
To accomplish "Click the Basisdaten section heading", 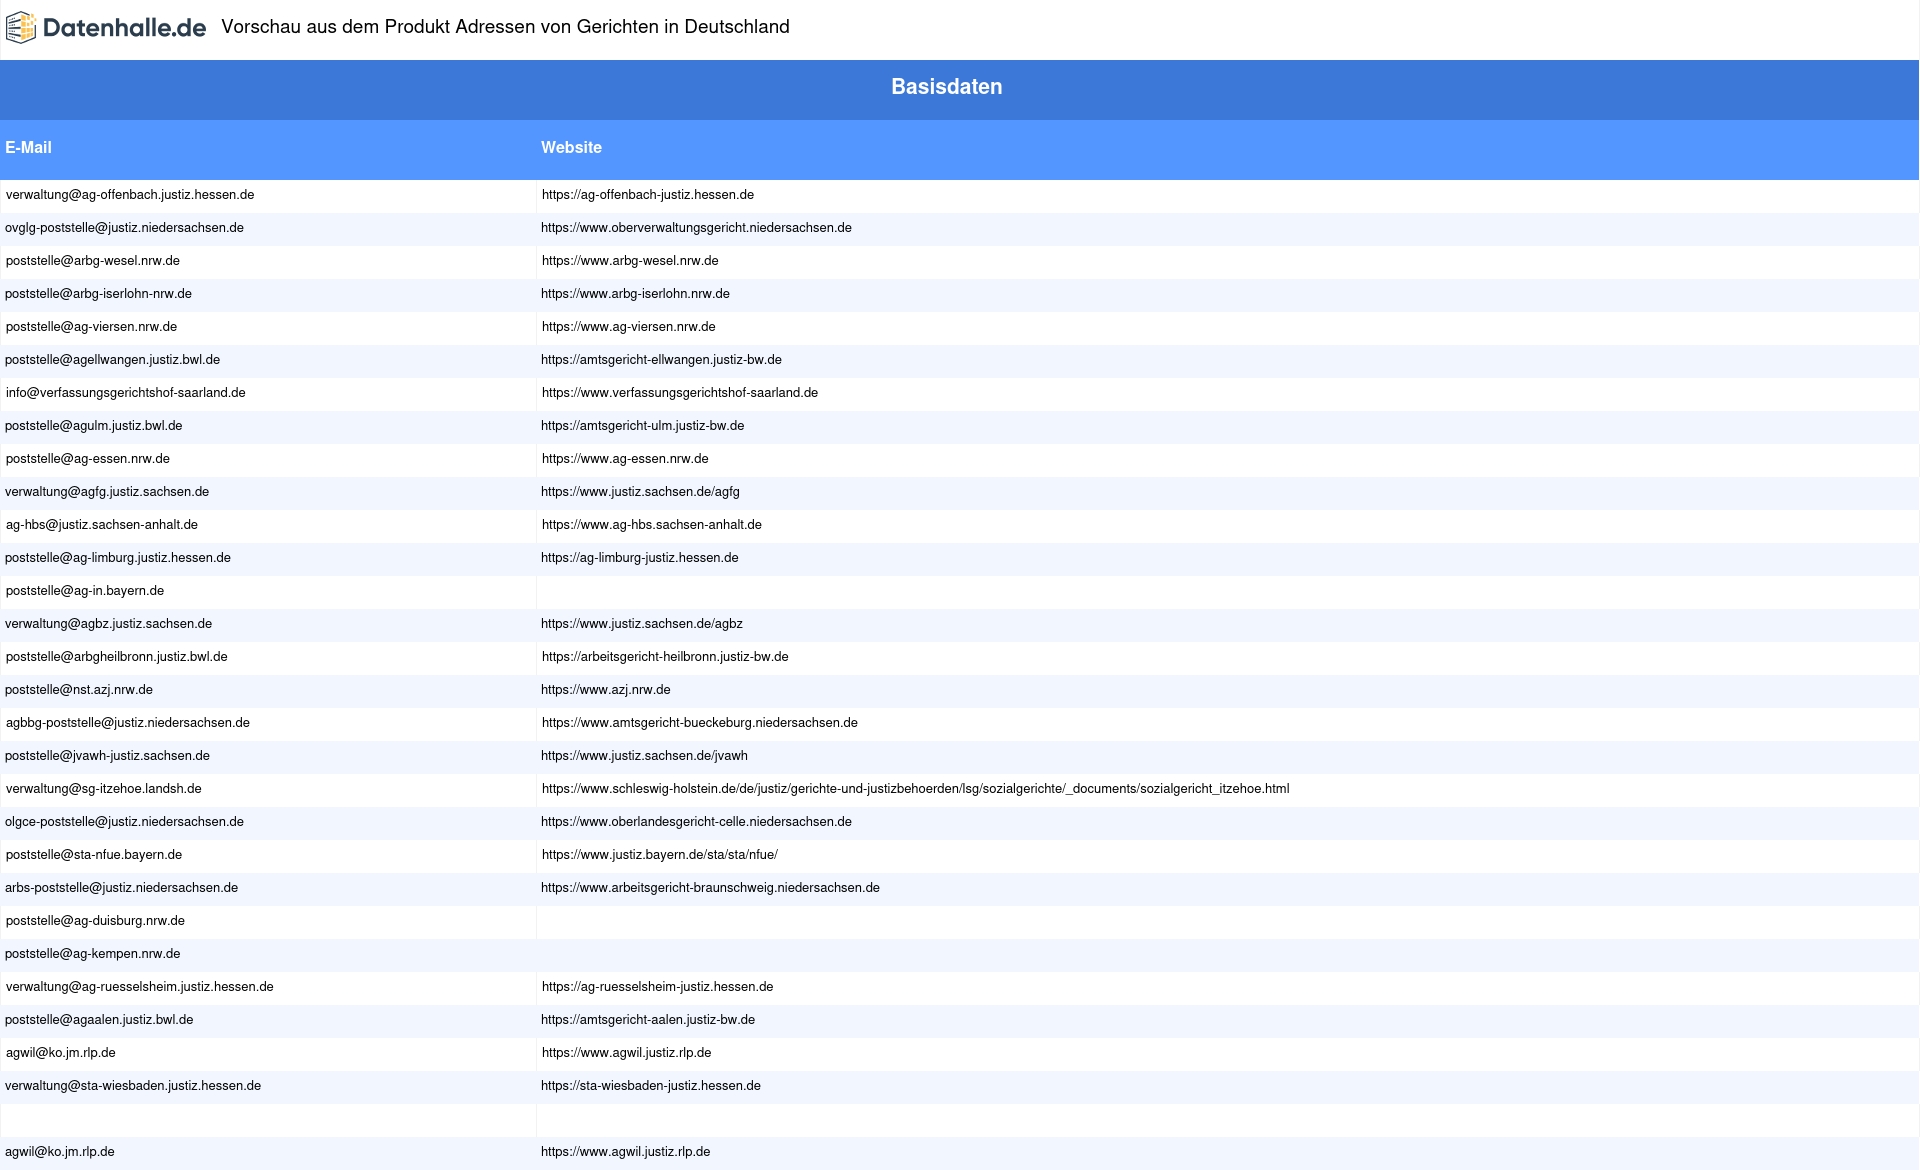I will 946,87.
